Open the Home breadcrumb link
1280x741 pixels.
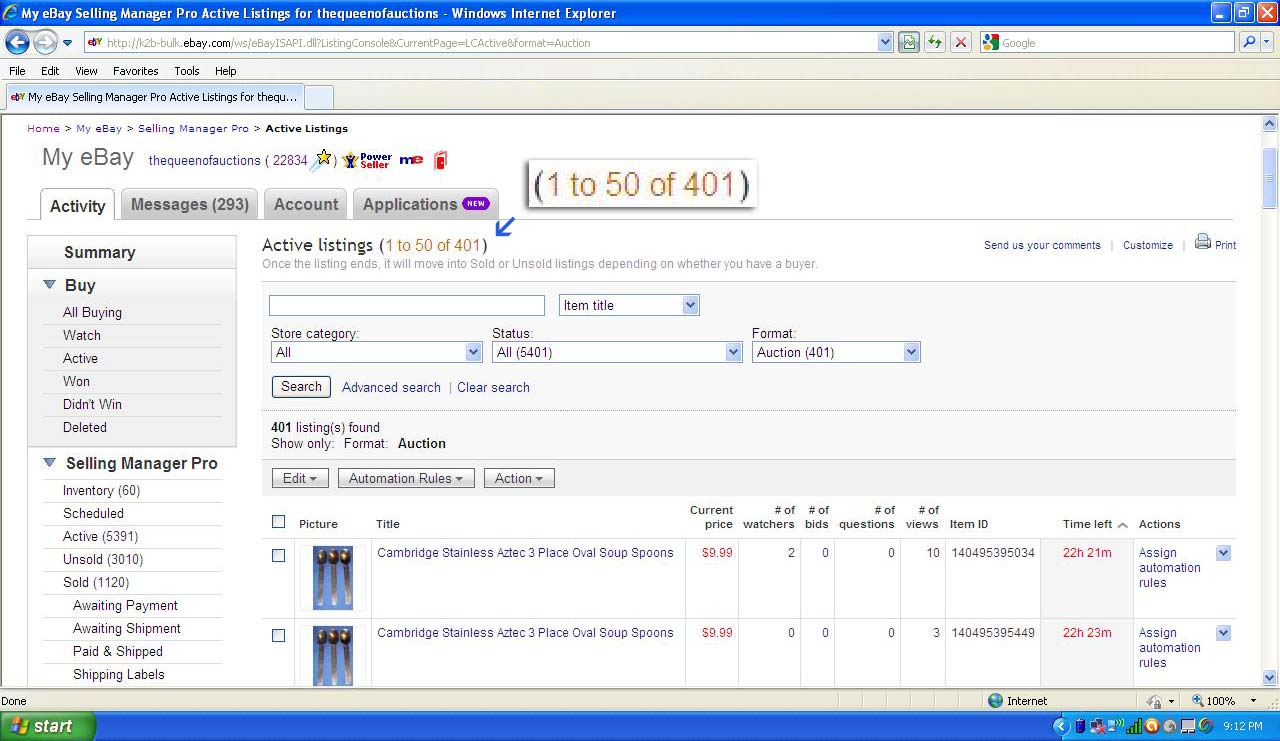[43, 128]
